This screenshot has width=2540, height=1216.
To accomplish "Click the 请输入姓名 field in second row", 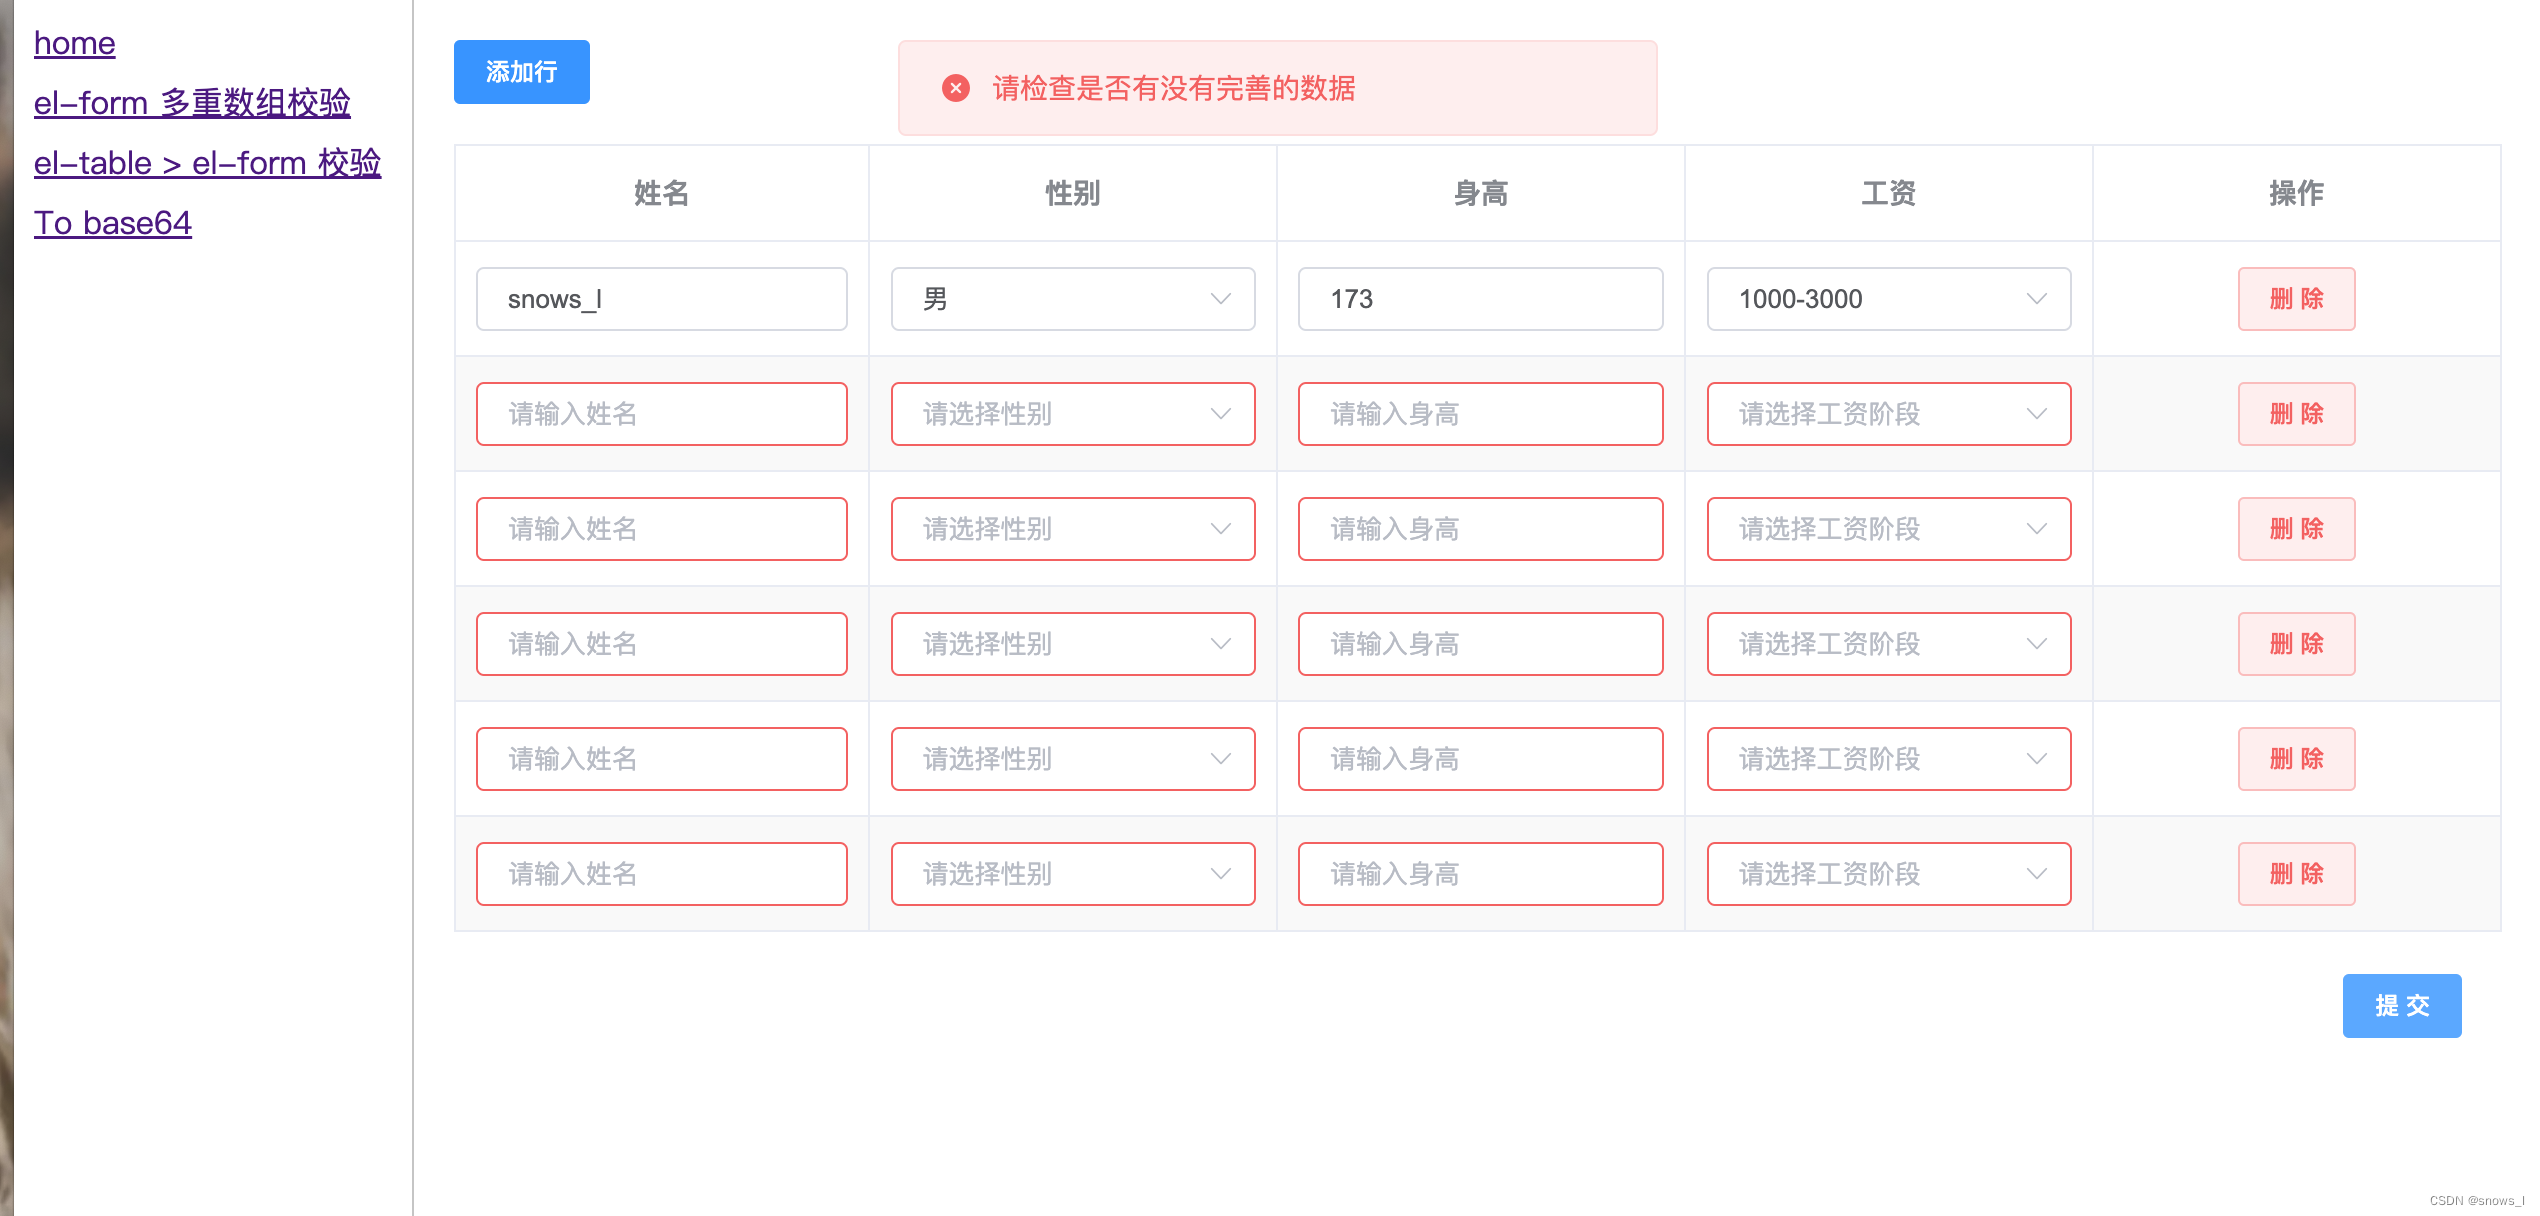I will coord(661,413).
